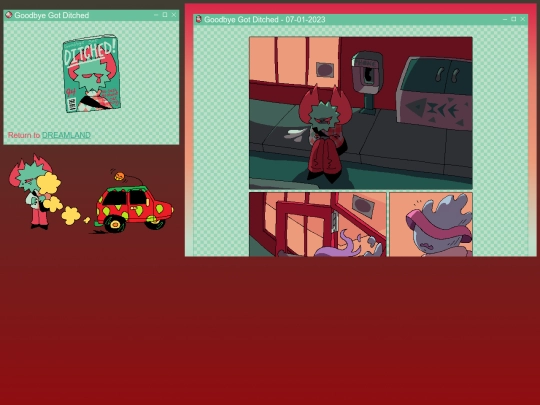This screenshot has height=405, width=540.
Task: Click the coughing green-haired character illustration
Action: (x=35, y=191)
